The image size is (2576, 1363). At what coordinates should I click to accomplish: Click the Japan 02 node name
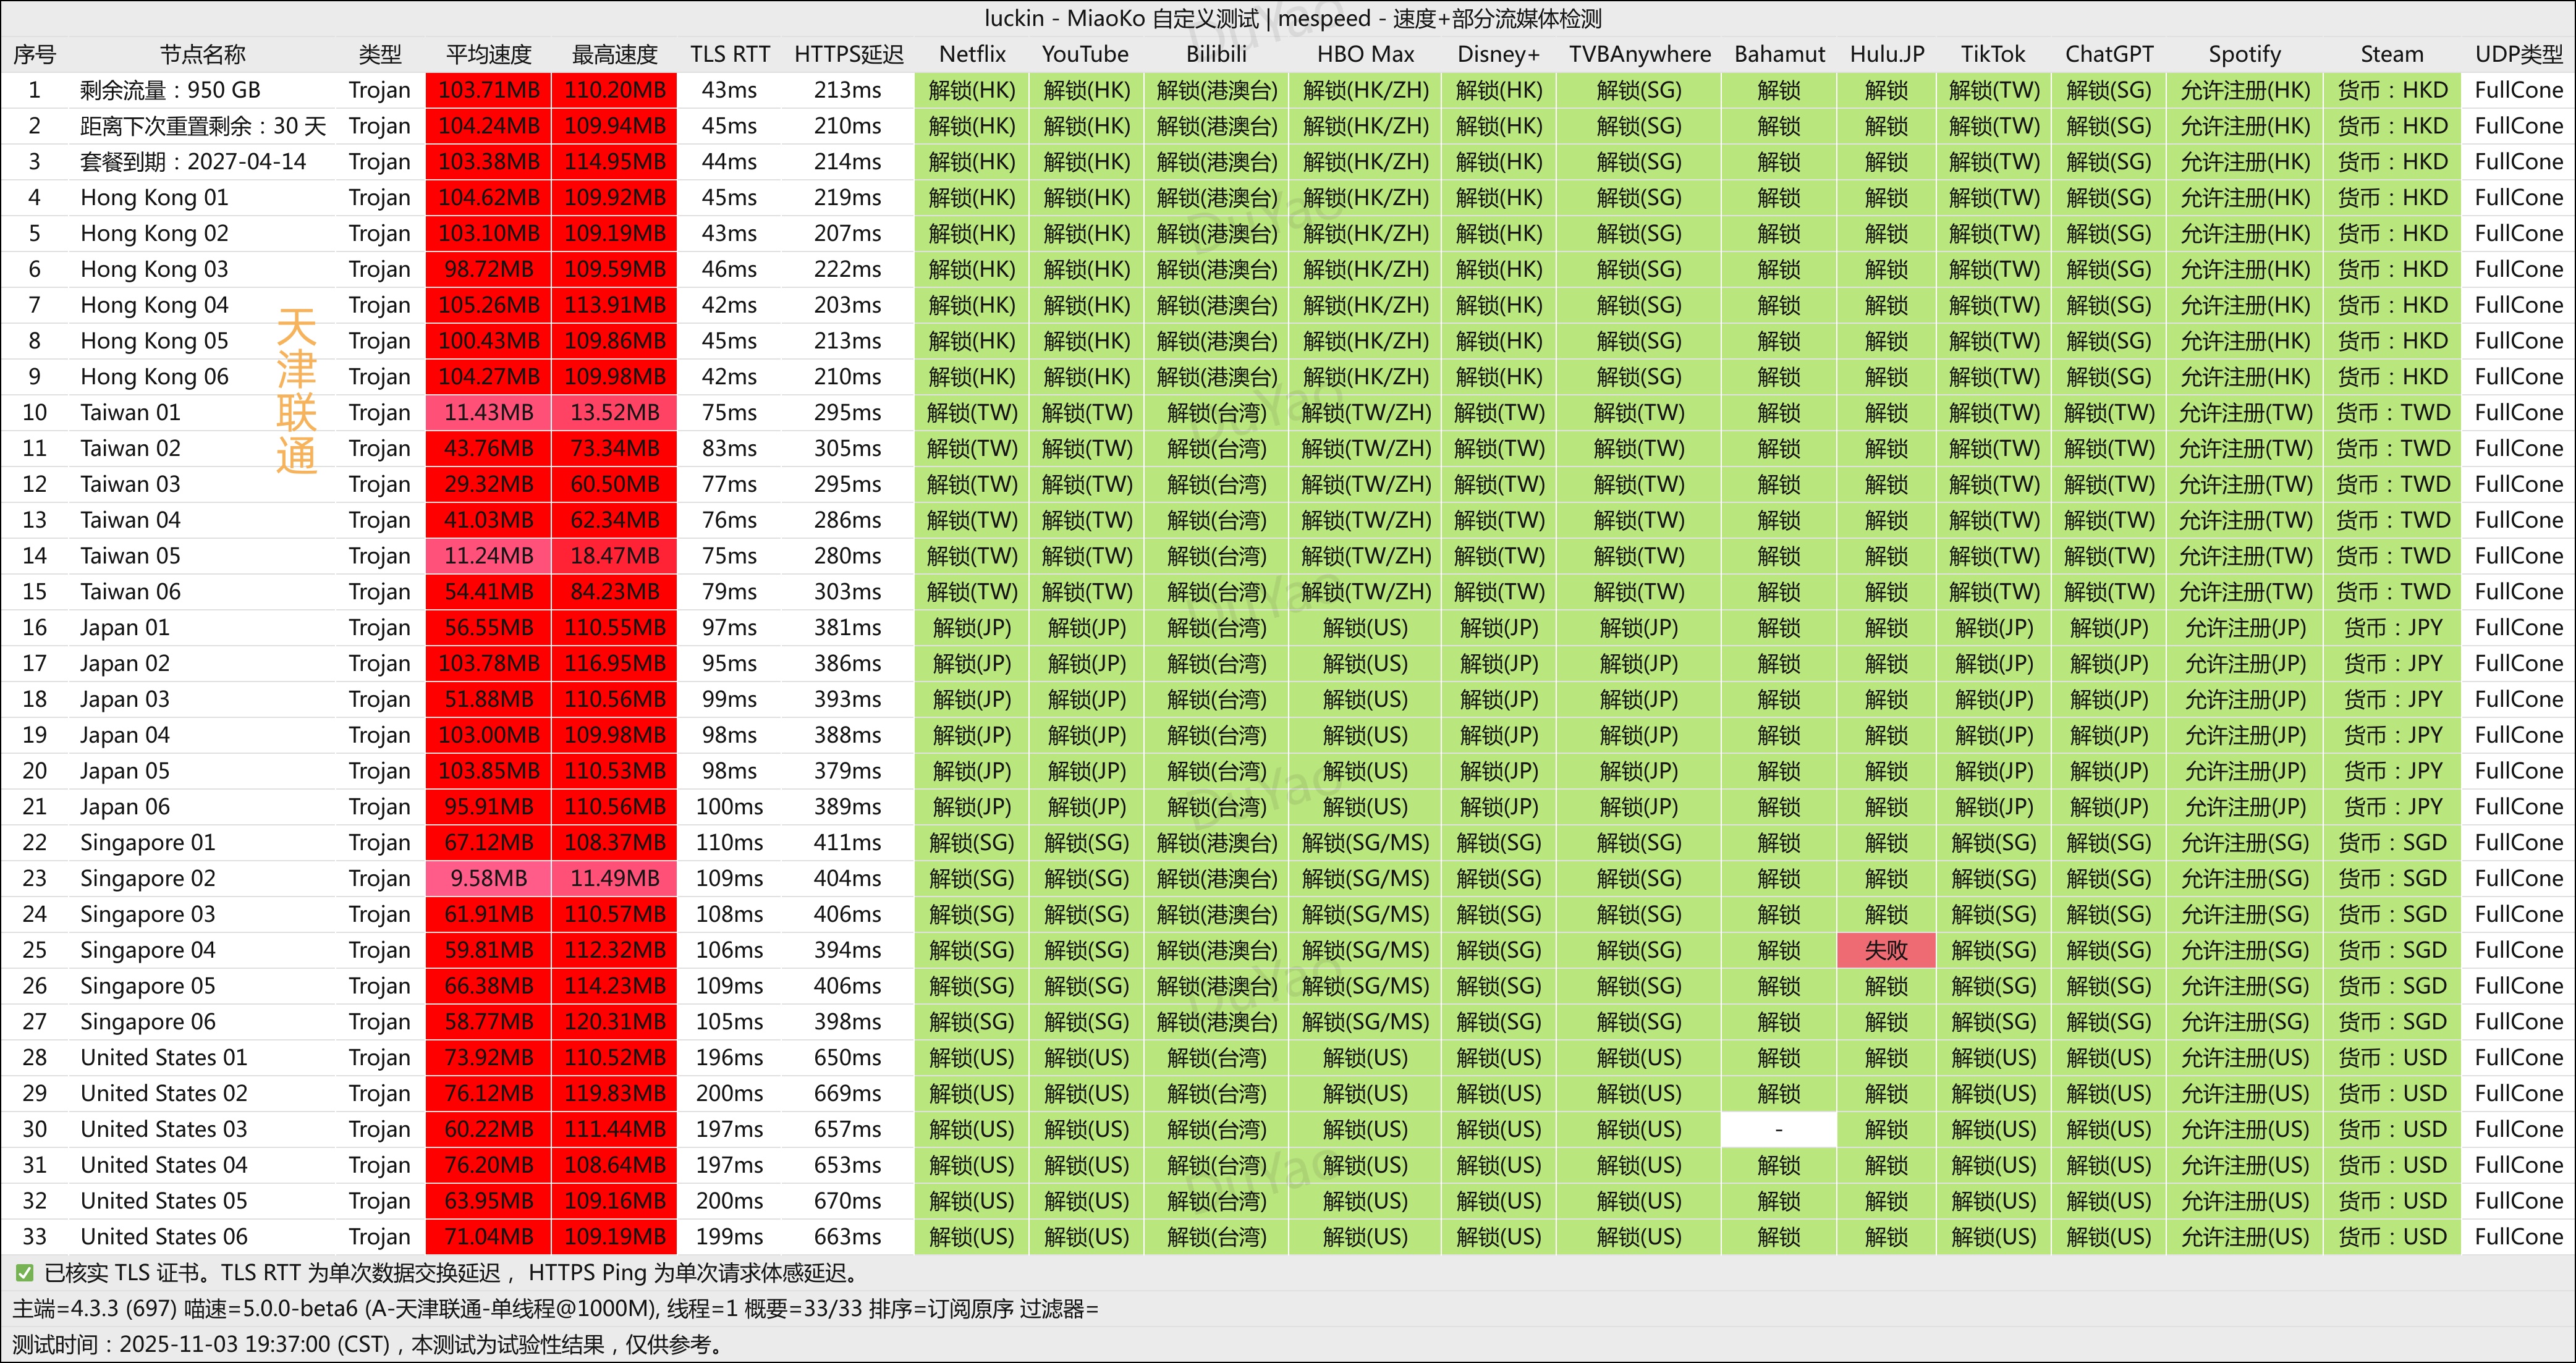(x=125, y=663)
